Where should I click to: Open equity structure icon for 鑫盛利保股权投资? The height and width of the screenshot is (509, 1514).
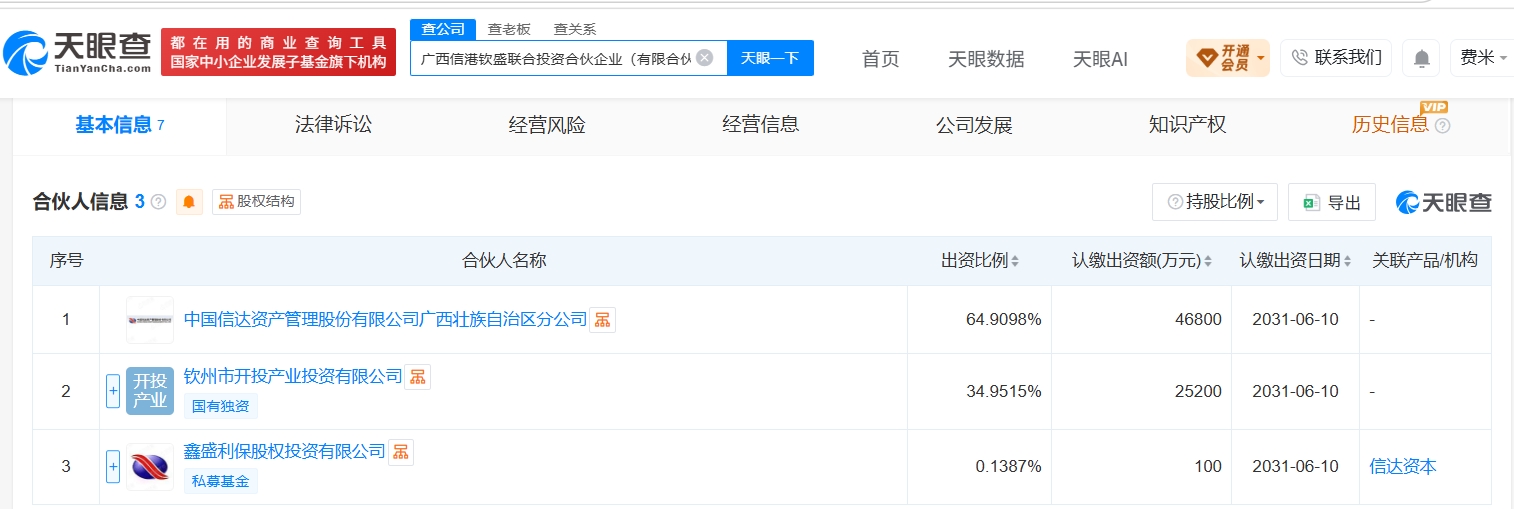[400, 452]
